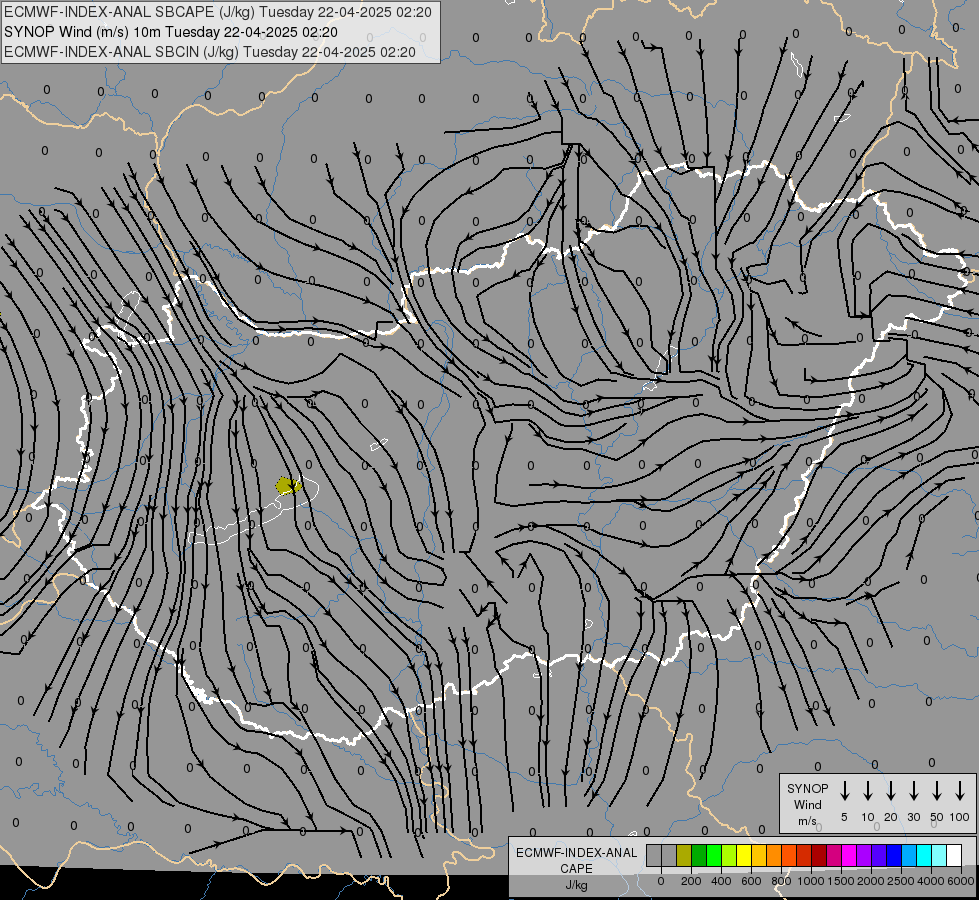Select the deep blue CAPE swatch before 2500
The image size is (979, 900).
pos(894,855)
